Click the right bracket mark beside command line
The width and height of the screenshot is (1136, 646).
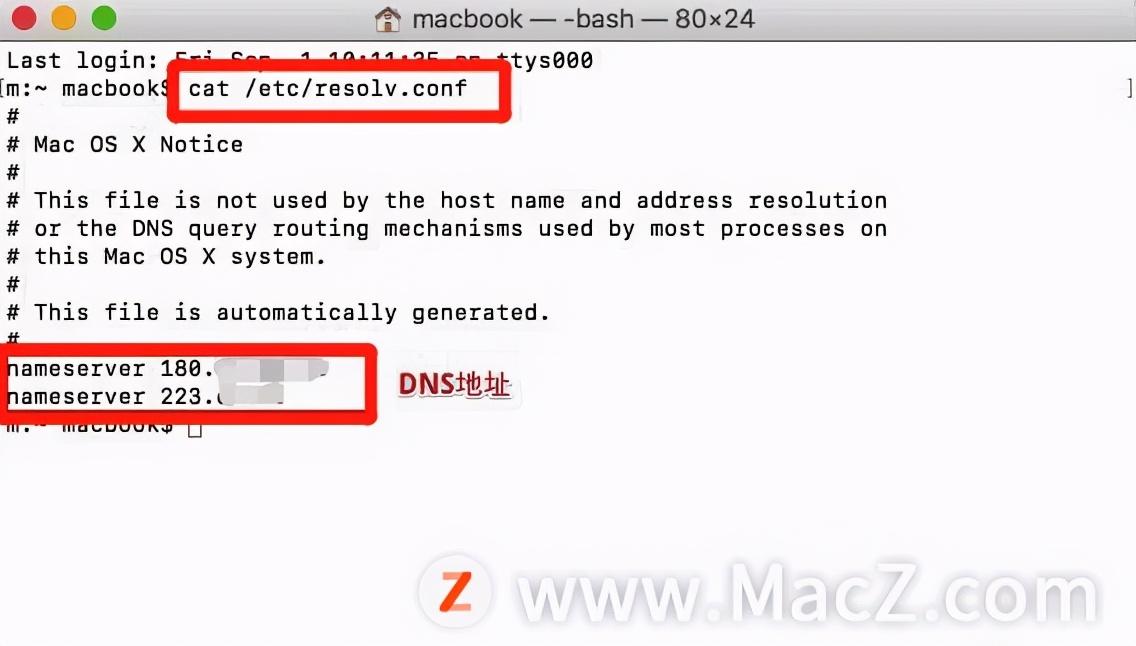coord(1129,89)
